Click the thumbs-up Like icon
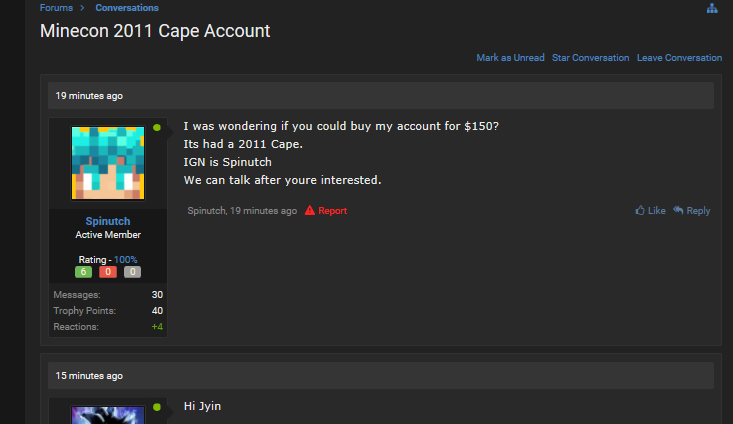733x424 pixels. coord(640,211)
